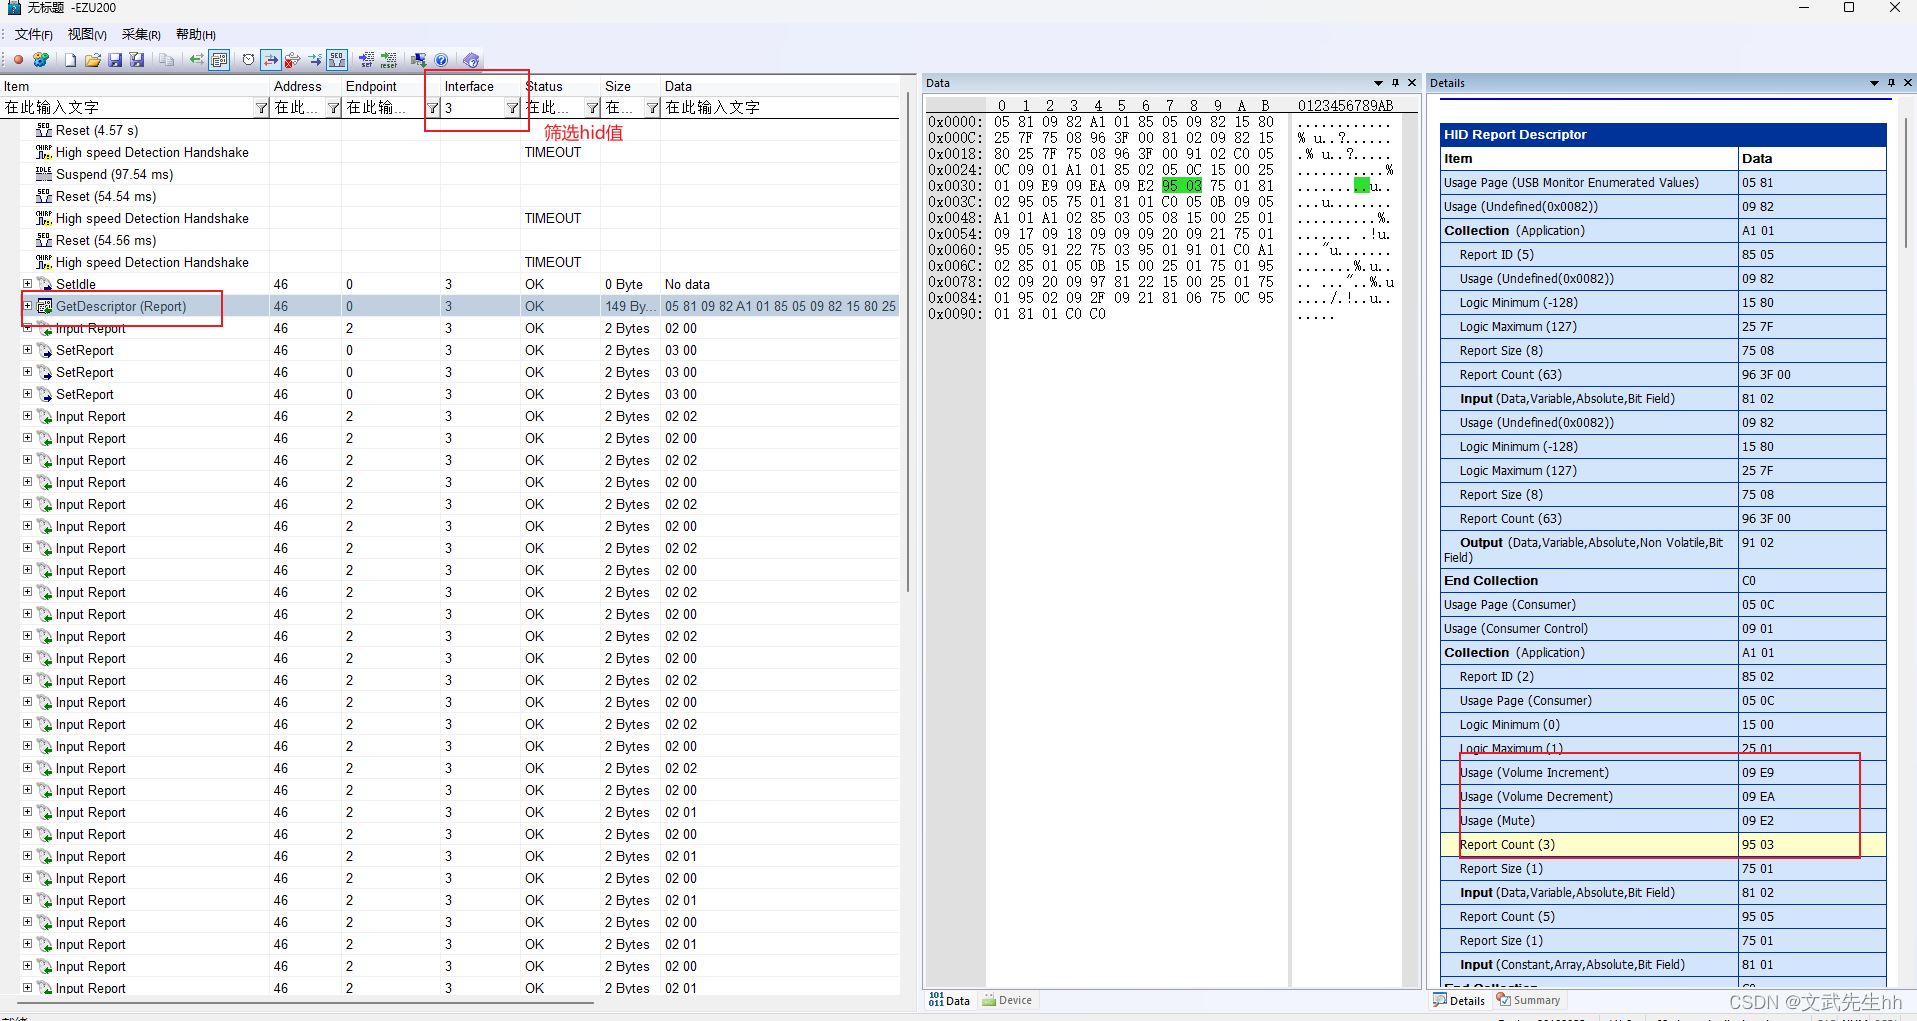
Task: Open the 采集(R) menu
Action: 140,34
